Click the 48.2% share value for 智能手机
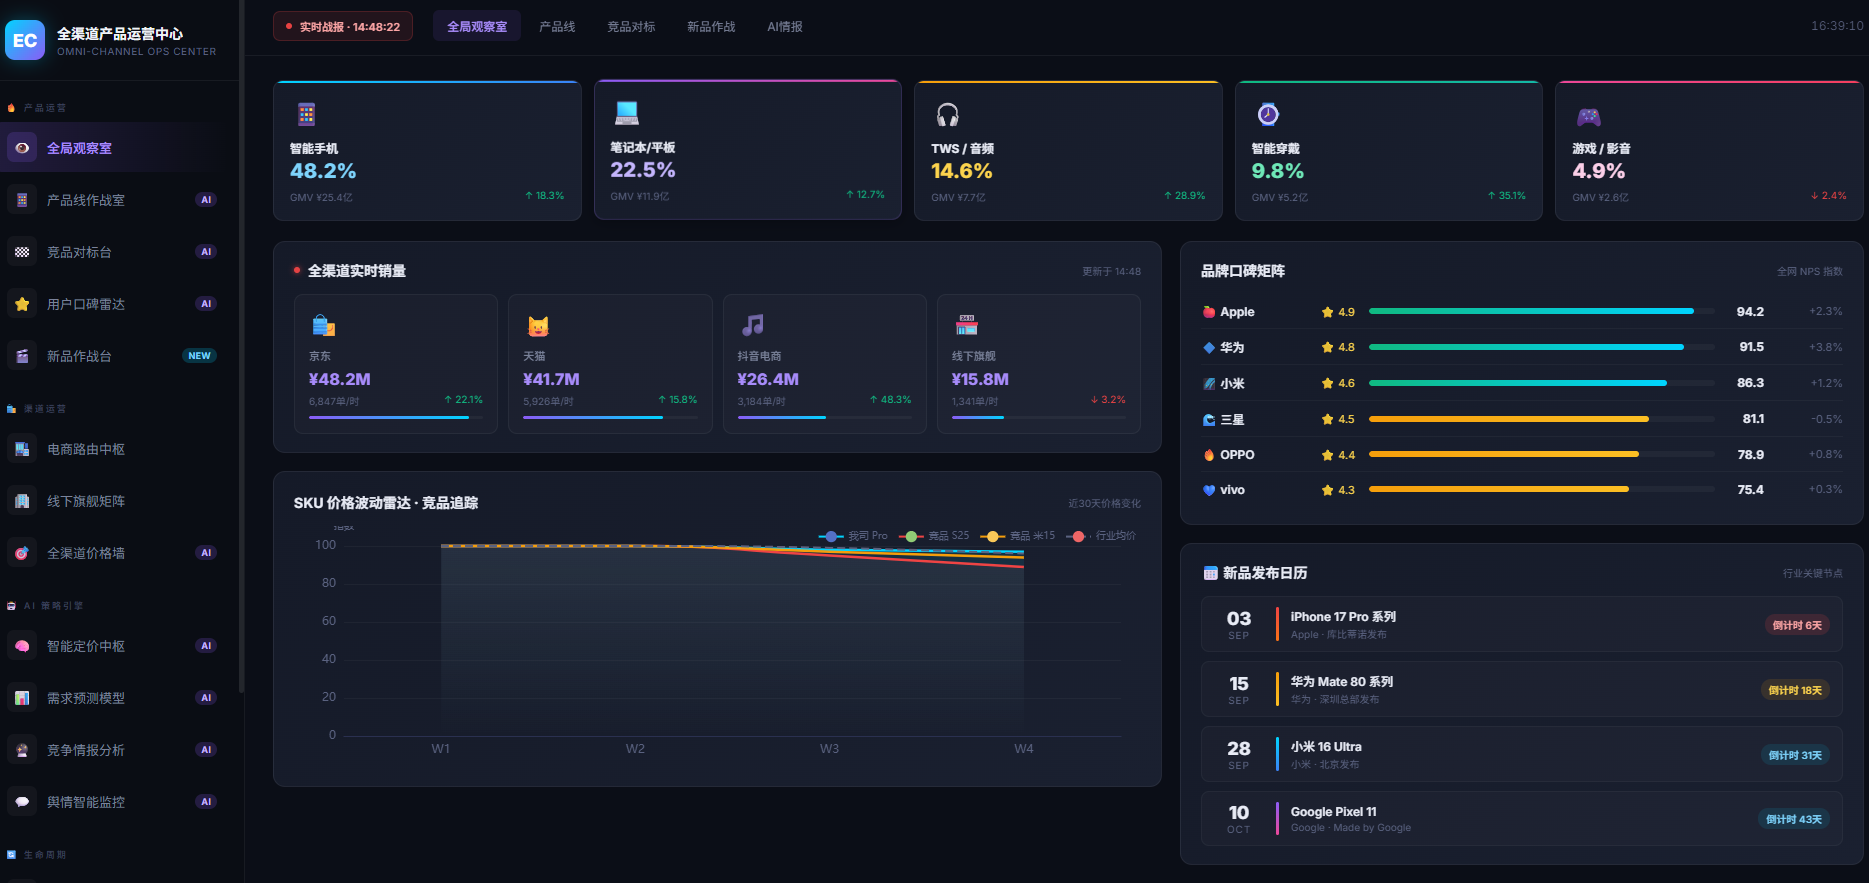Image resolution: width=1869 pixels, height=883 pixels. pos(323,171)
